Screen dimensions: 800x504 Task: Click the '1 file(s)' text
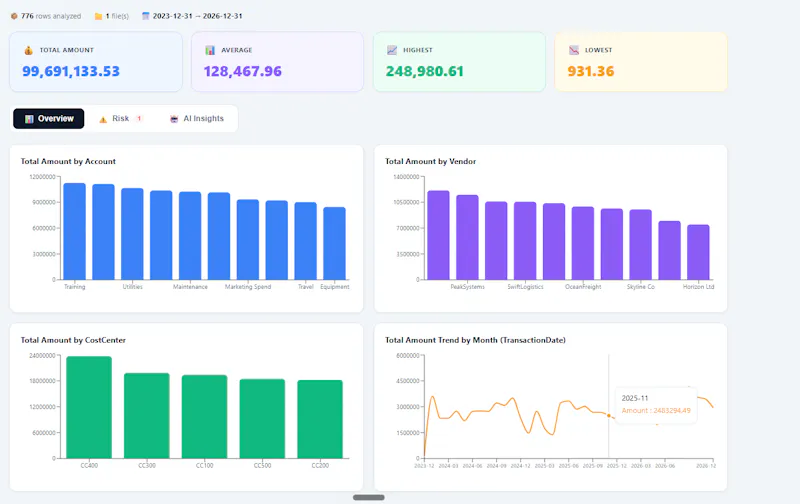pos(117,16)
